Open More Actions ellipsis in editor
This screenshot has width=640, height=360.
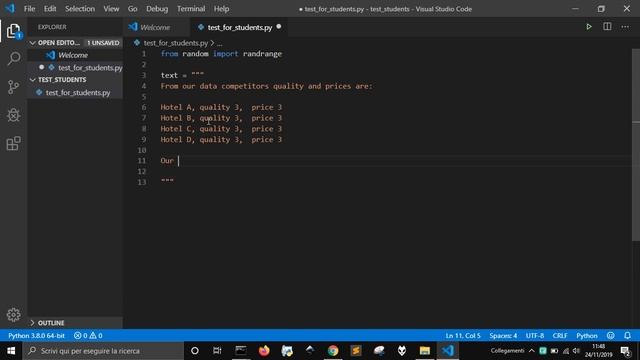pyautogui.click(x=625, y=27)
